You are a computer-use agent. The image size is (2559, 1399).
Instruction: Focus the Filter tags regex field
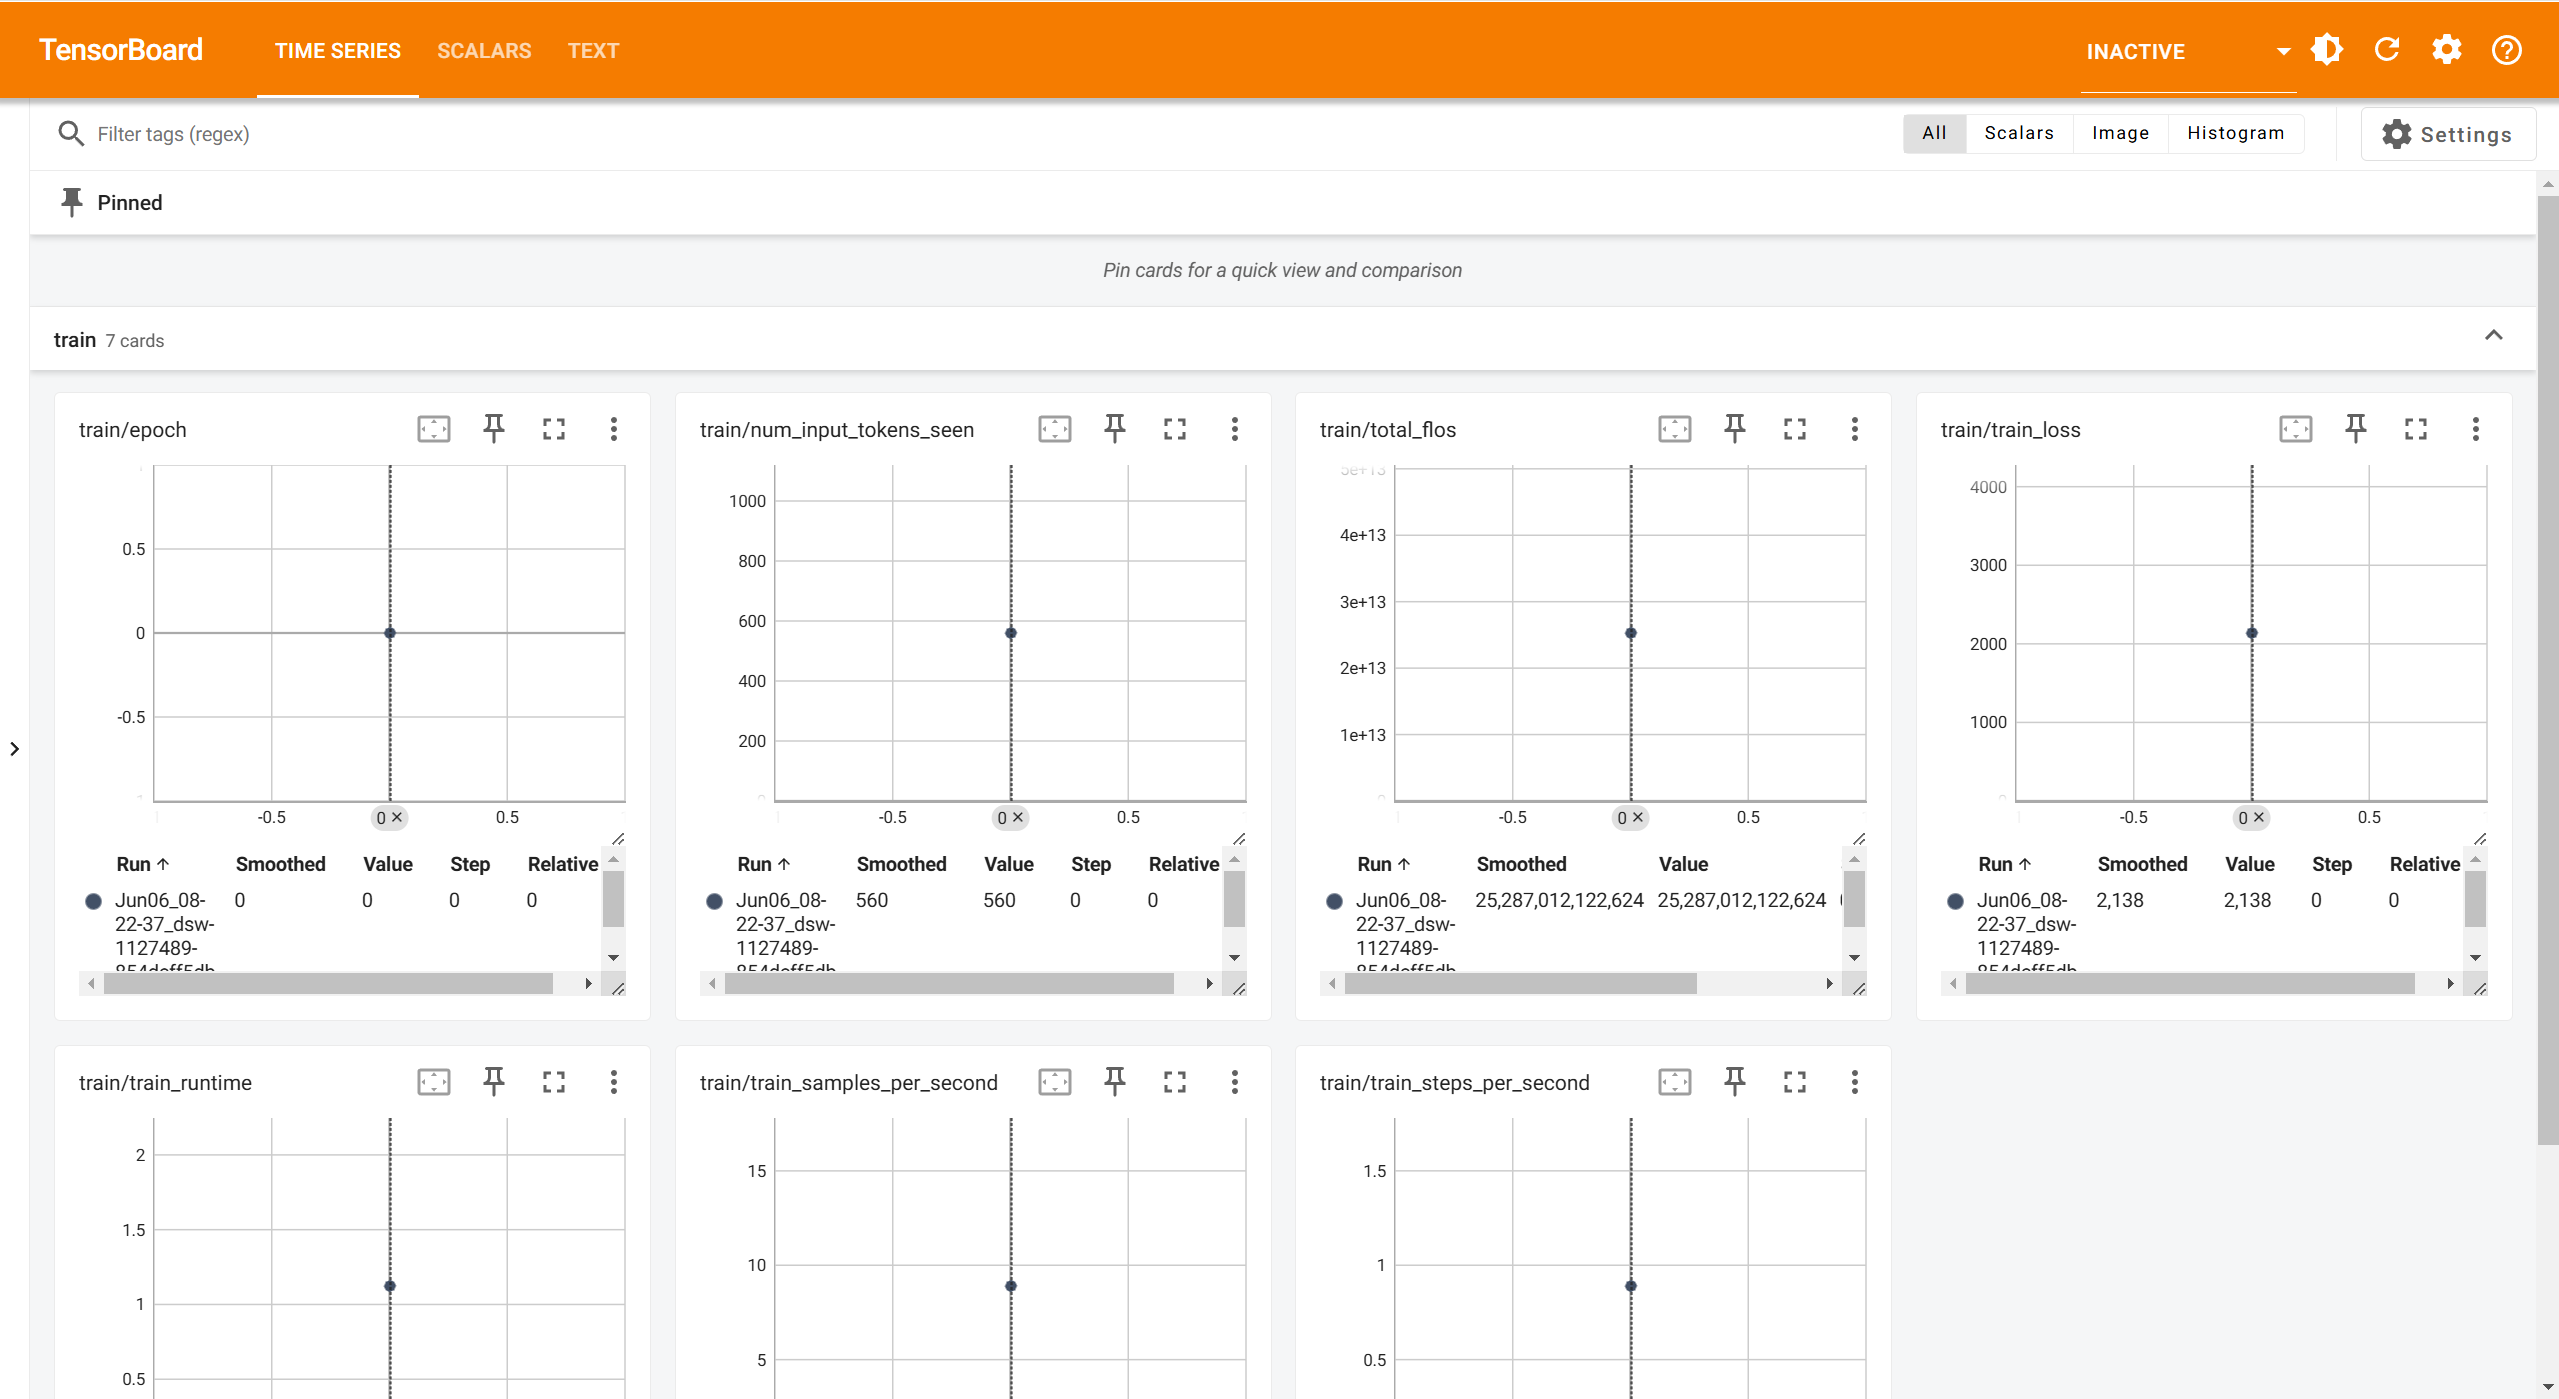click(x=980, y=134)
